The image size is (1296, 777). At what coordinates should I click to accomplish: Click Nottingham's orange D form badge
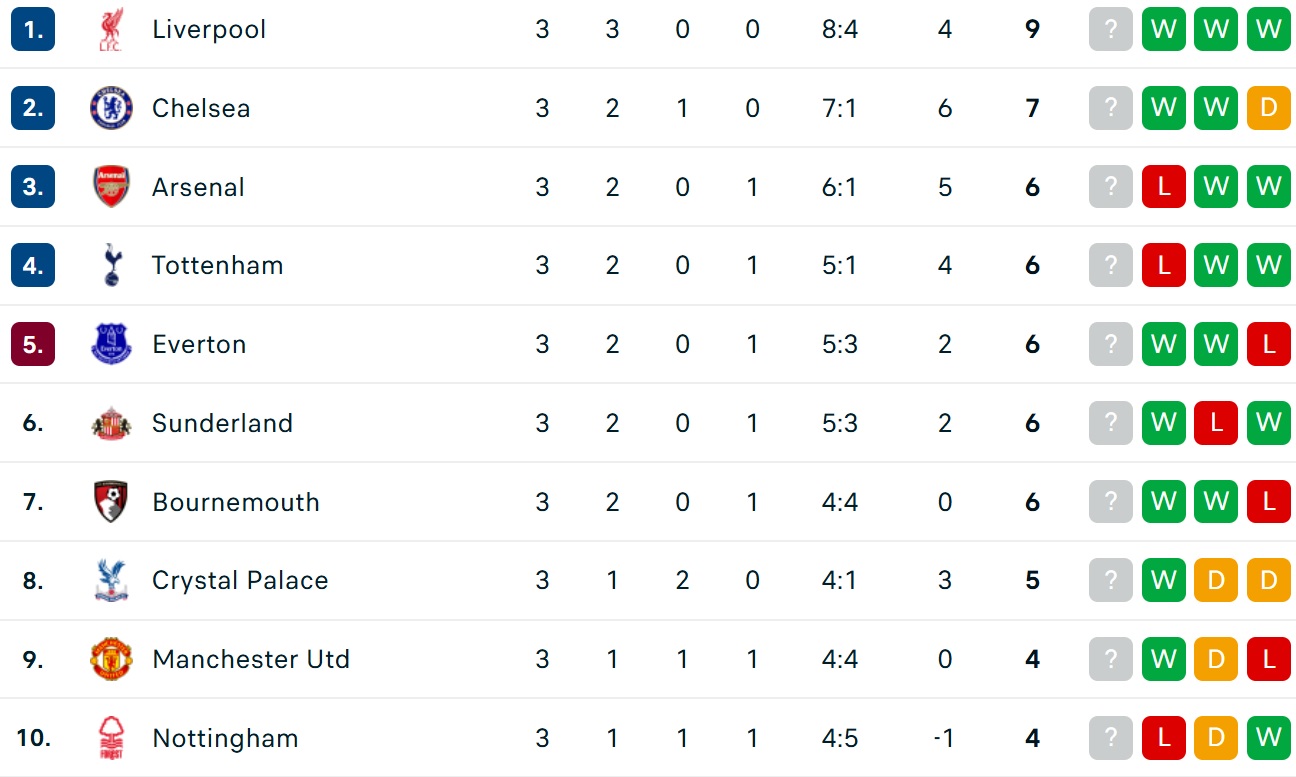(x=1216, y=738)
